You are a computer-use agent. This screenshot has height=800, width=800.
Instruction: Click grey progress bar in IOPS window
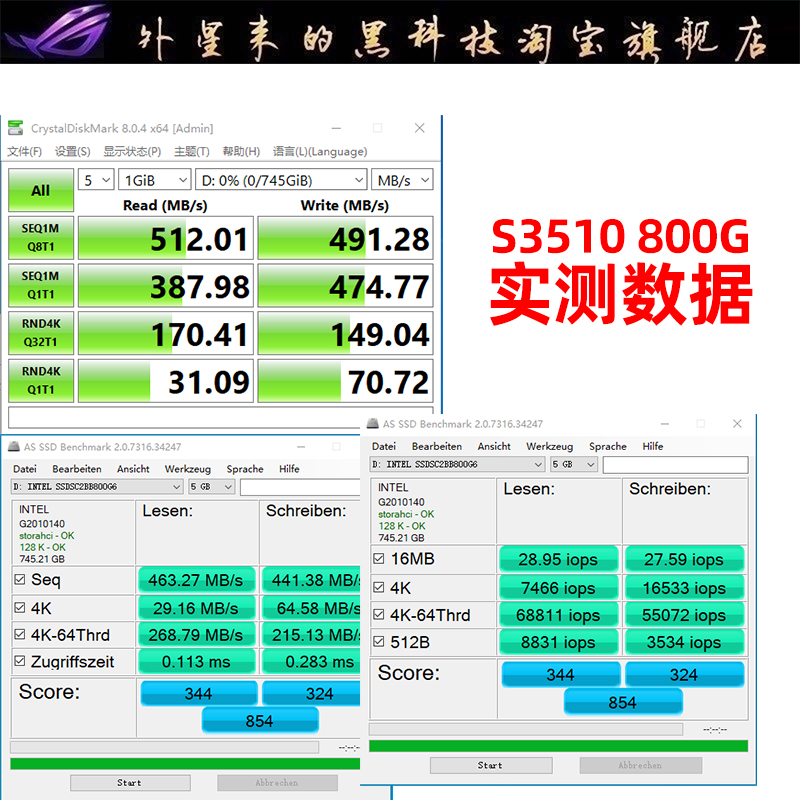coord(526,729)
